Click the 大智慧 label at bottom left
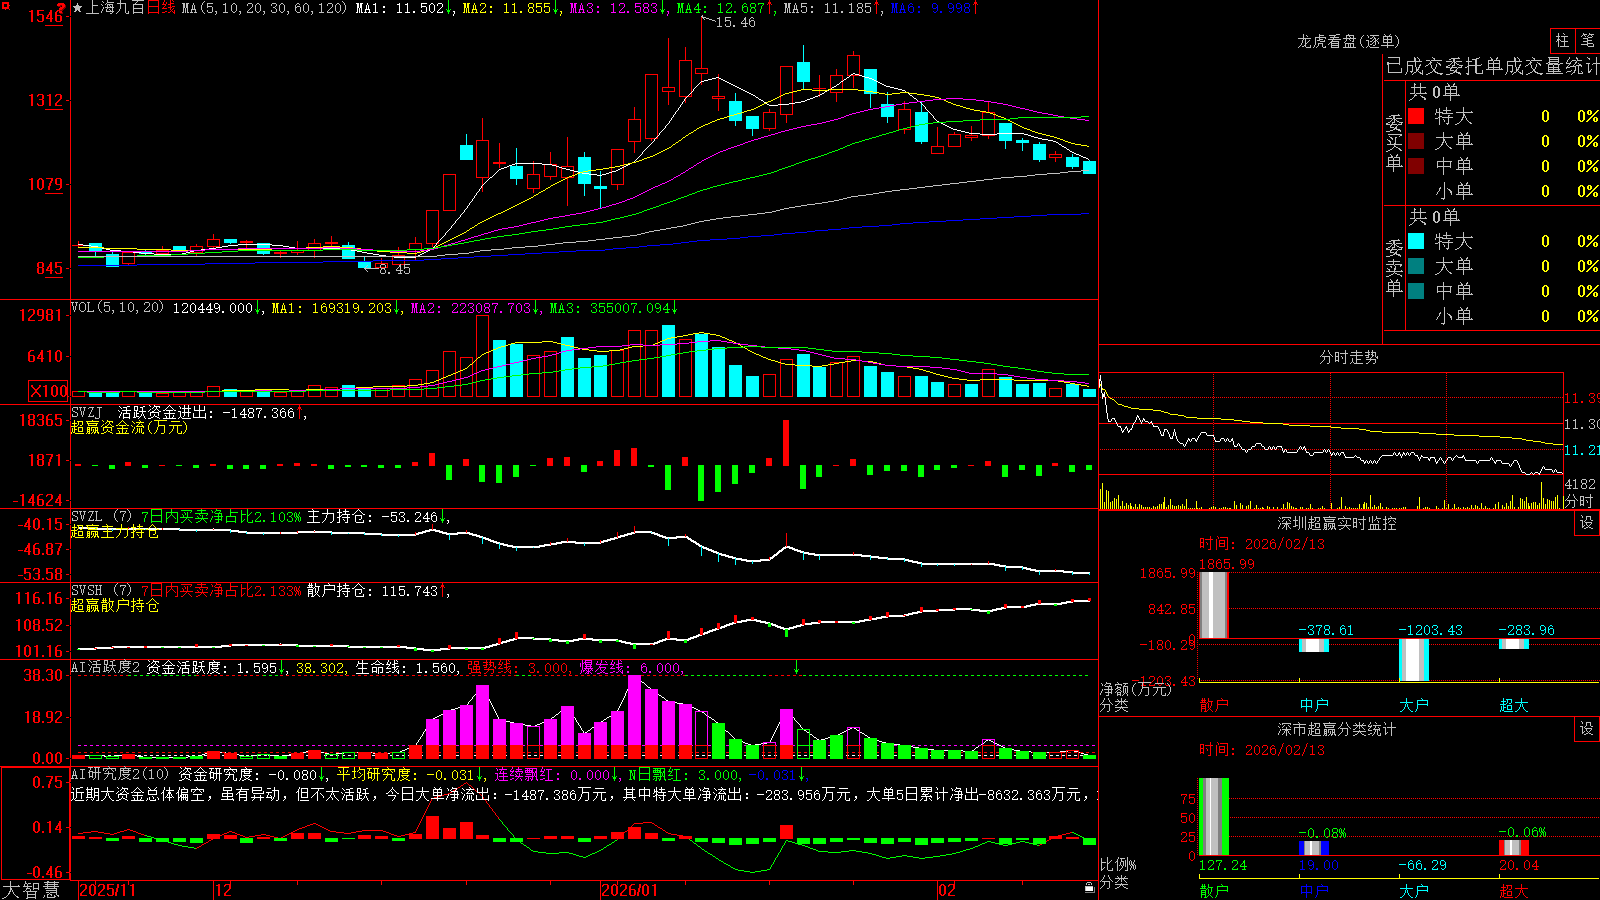This screenshot has width=1600, height=900. (30, 890)
